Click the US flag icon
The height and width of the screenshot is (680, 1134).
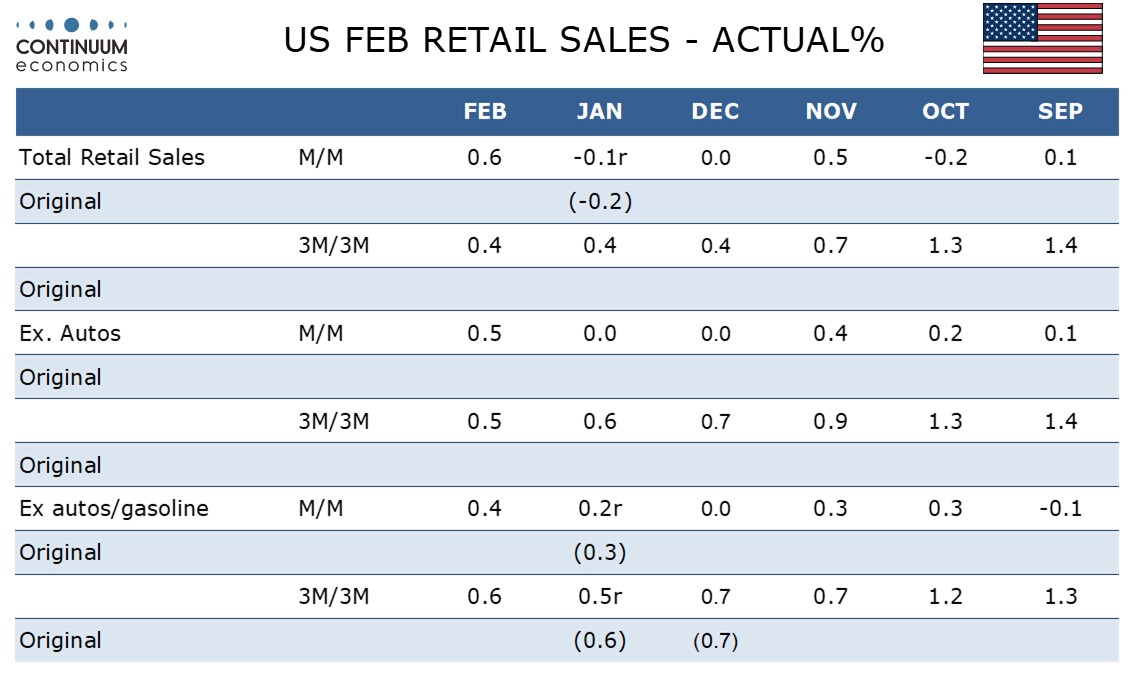pos(1042,39)
